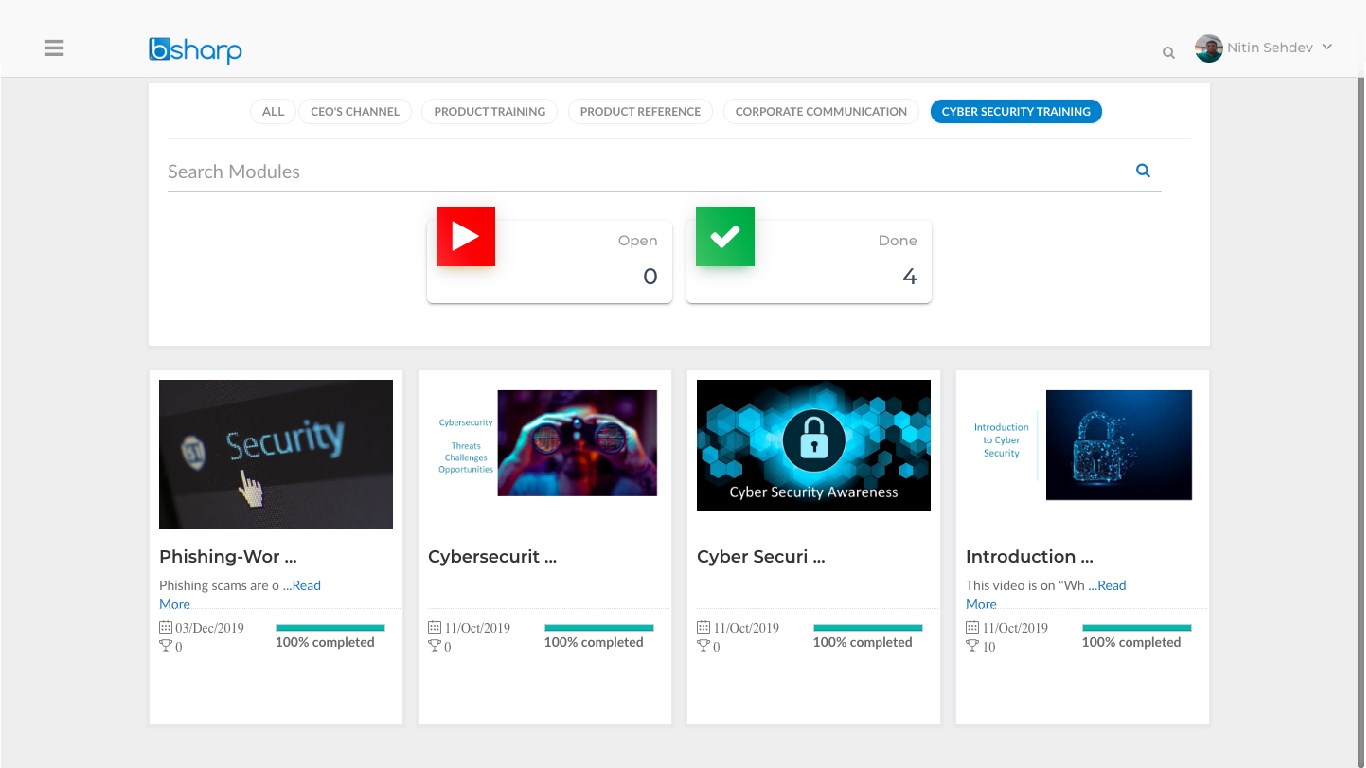Image resolution: width=1366 pixels, height=768 pixels.
Task: Click the 03/Dec/2019 date text
Action: 210,628
